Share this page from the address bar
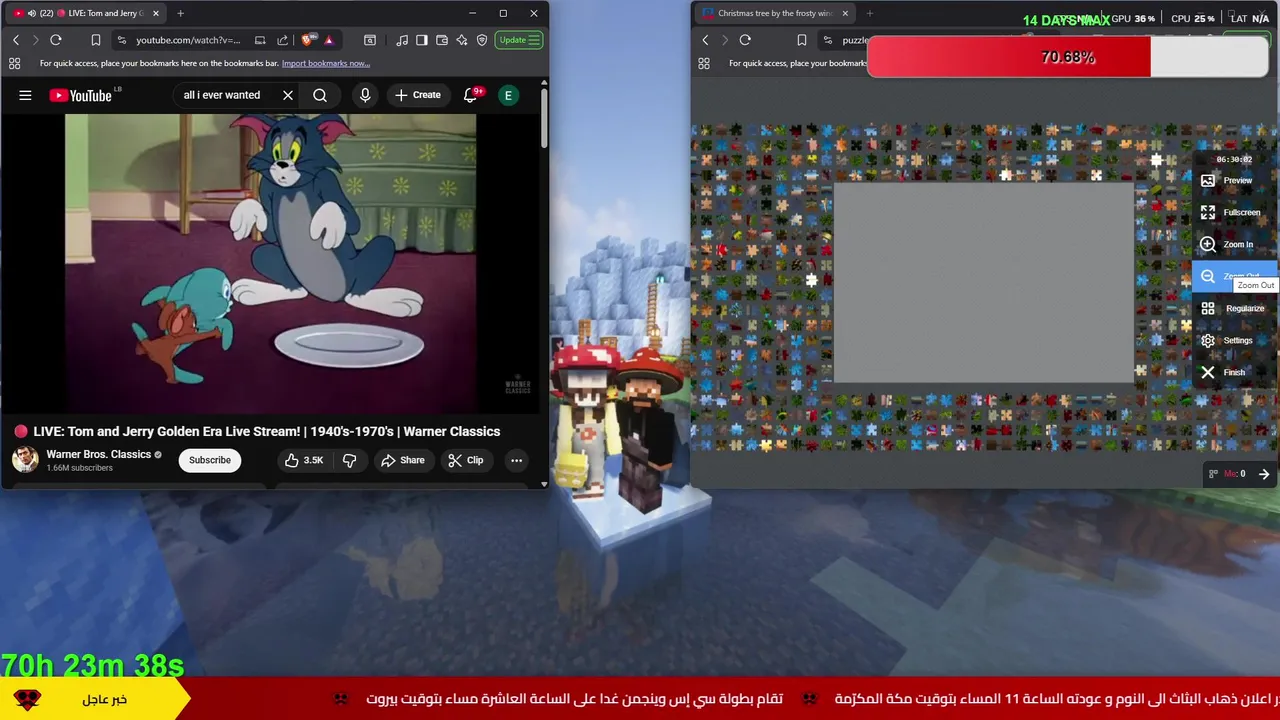 282,40
